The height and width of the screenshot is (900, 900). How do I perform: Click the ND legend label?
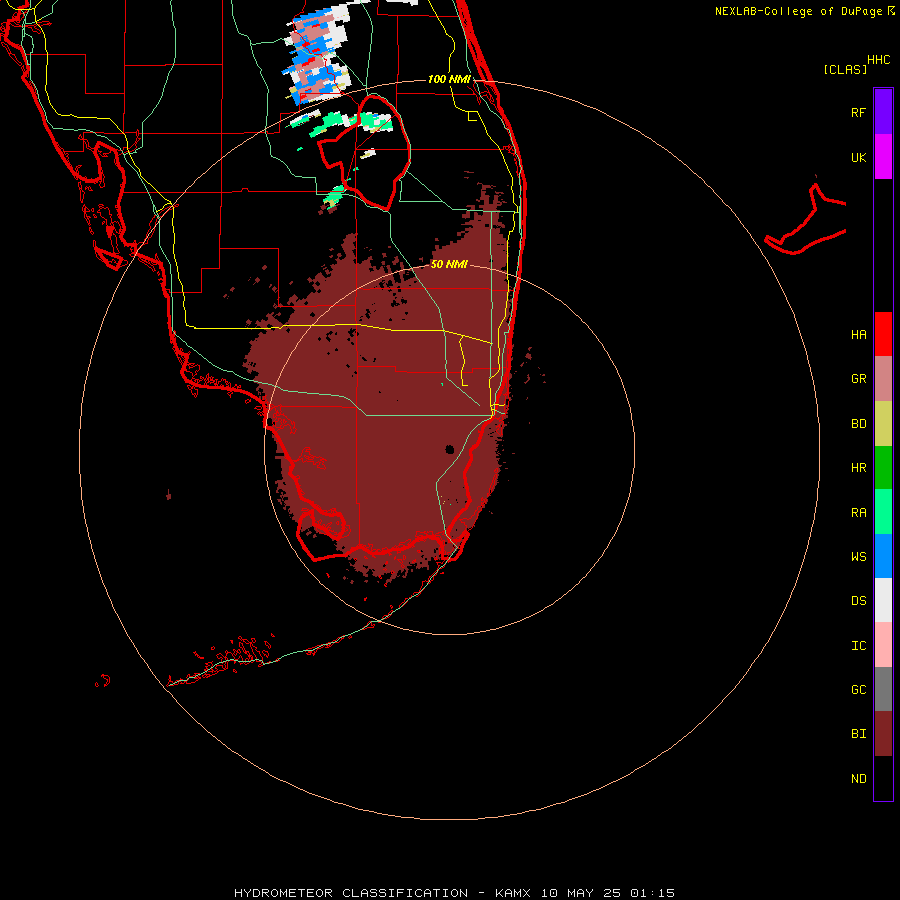(x=858, y=778)
